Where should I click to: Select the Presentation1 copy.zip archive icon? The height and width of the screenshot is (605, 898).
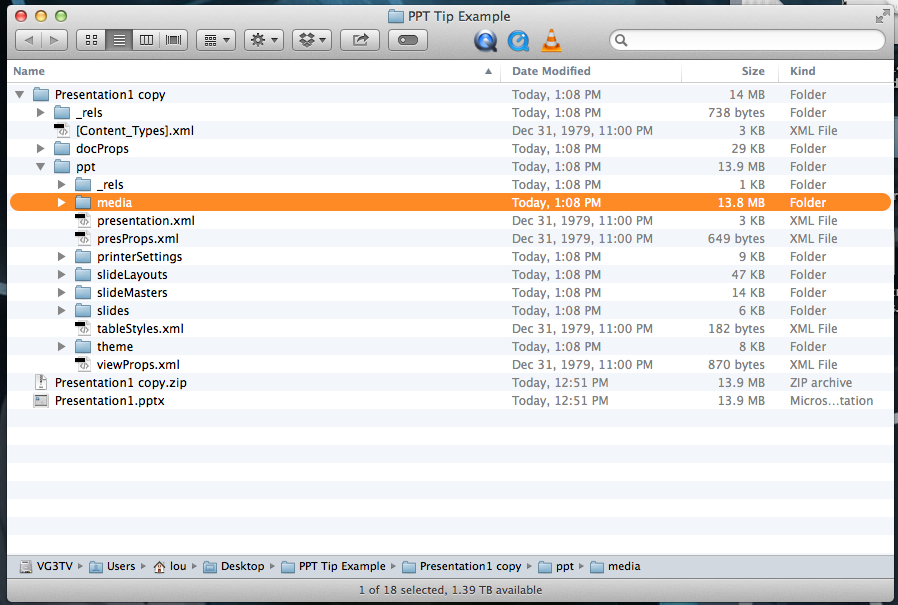[41, 382]
